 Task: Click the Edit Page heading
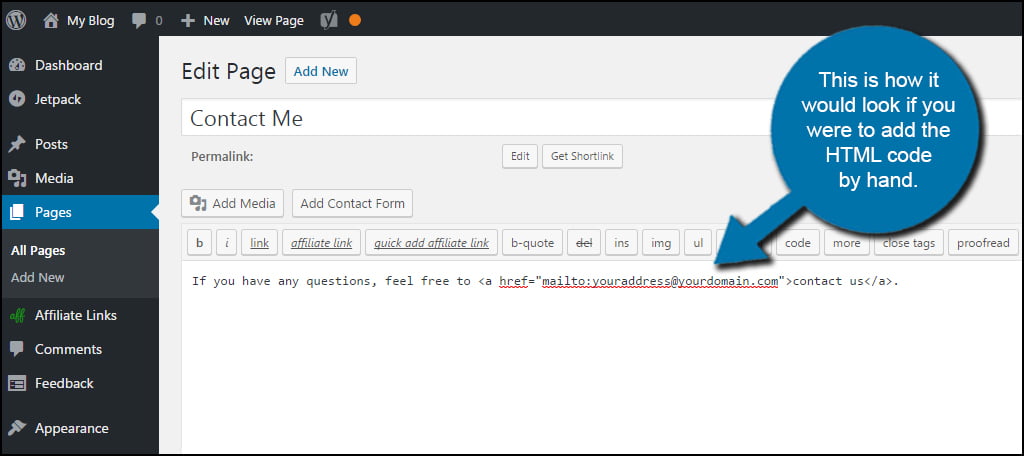[229, 71]
